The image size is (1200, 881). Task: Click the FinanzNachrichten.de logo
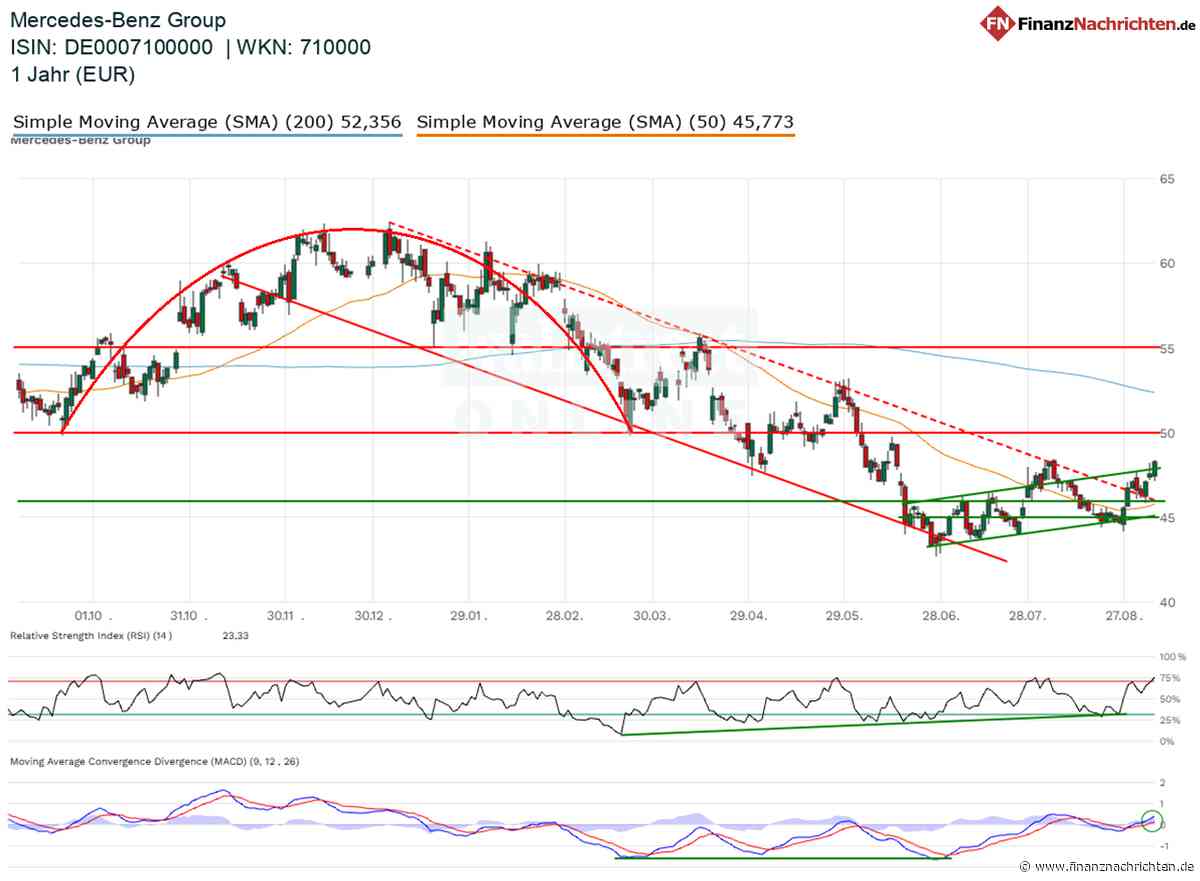click(1088, 23)
